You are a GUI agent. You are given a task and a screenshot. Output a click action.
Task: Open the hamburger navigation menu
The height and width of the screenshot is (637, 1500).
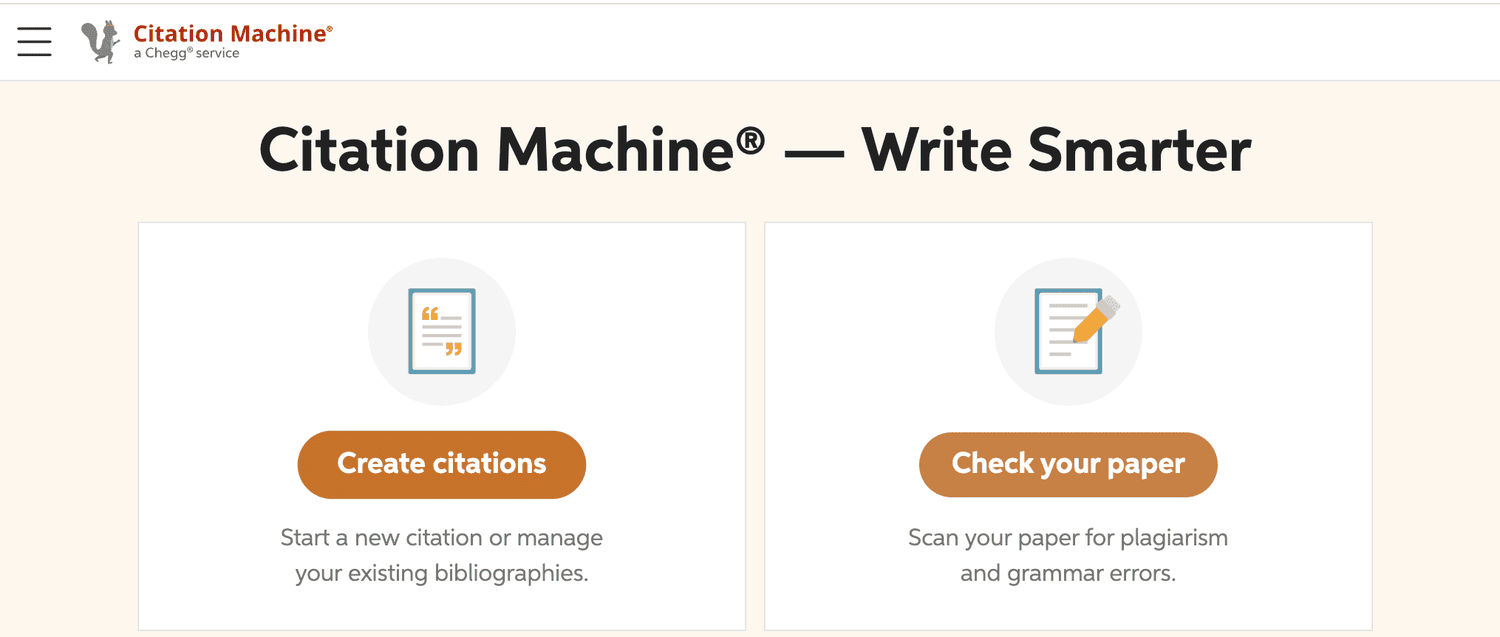[x=34, y=41]
